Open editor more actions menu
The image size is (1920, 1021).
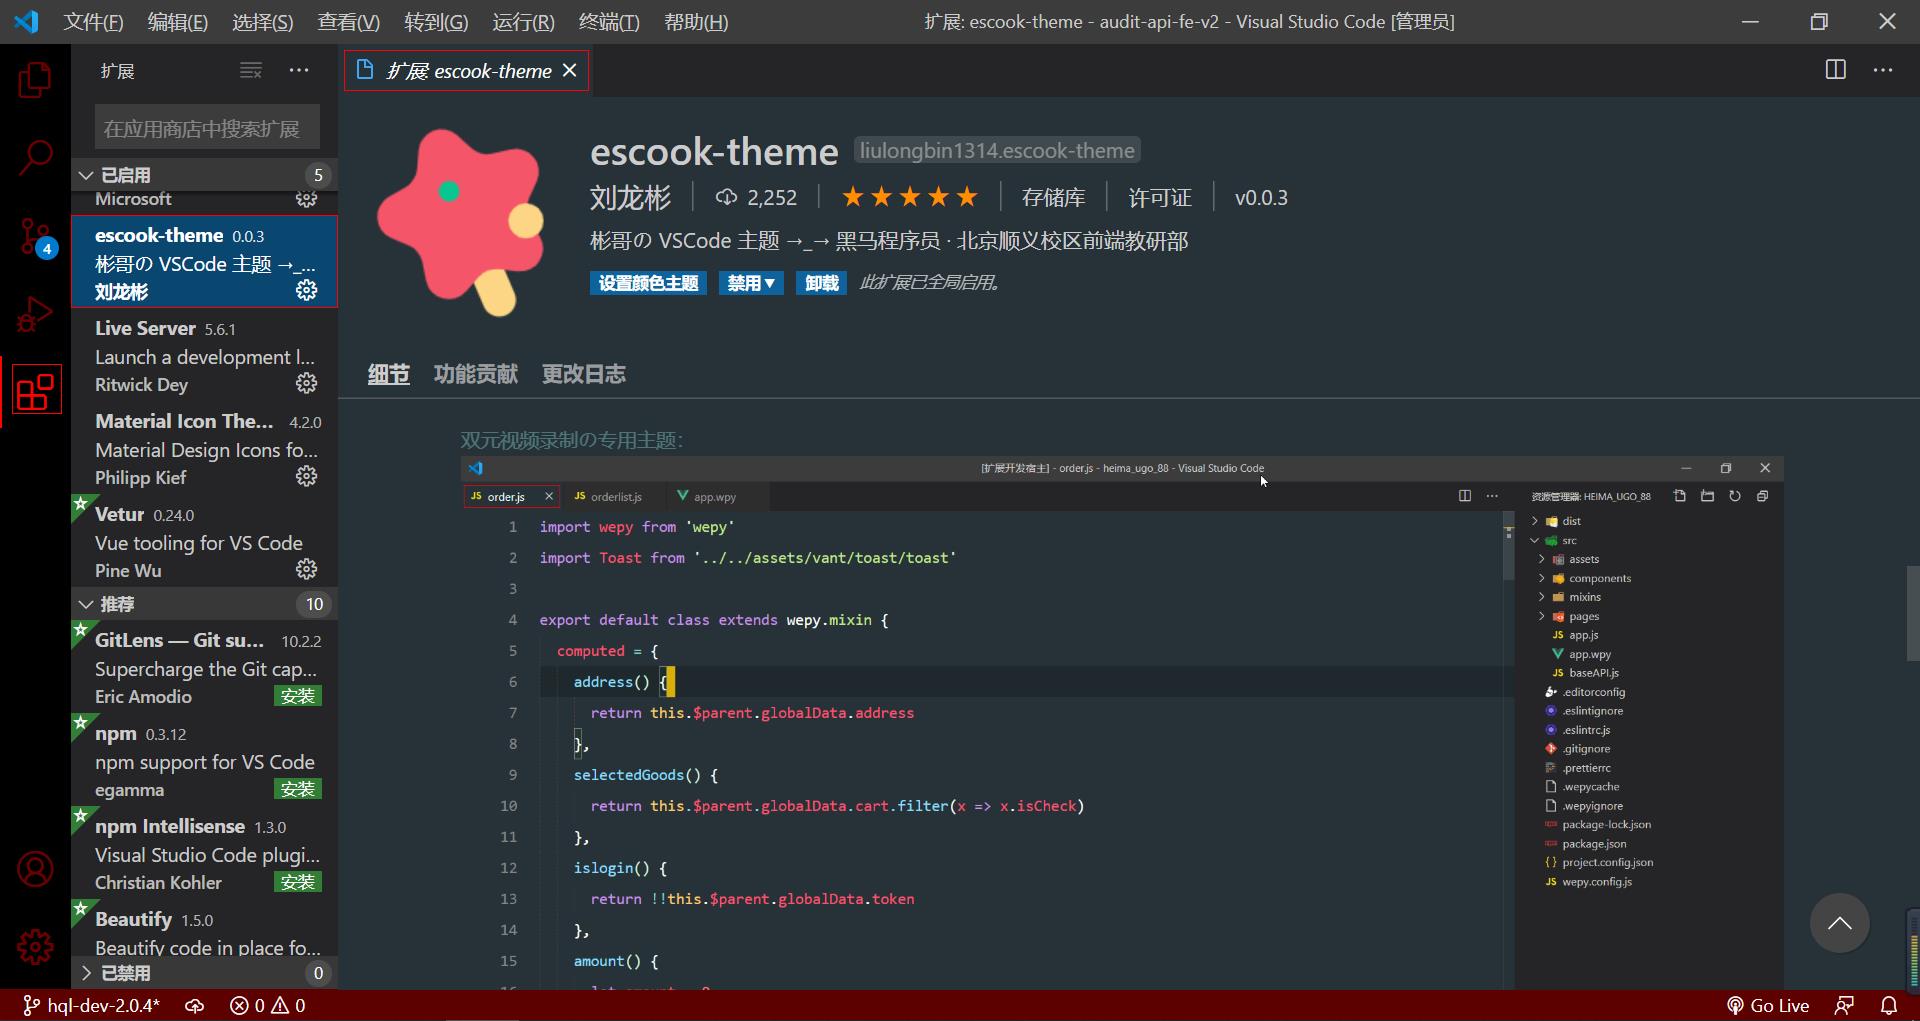pyautogui.click(x=1883, y=70)
